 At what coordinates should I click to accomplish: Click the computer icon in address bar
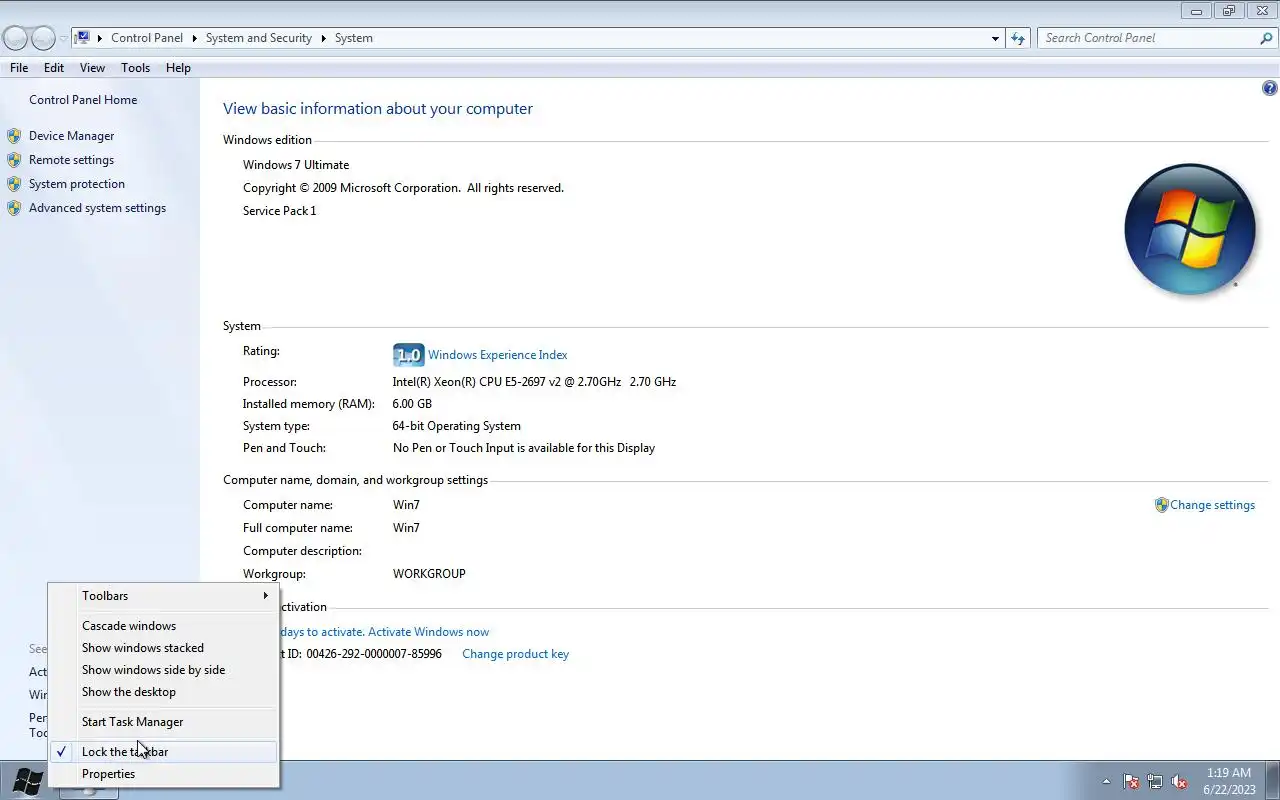(x=83, y=38)
